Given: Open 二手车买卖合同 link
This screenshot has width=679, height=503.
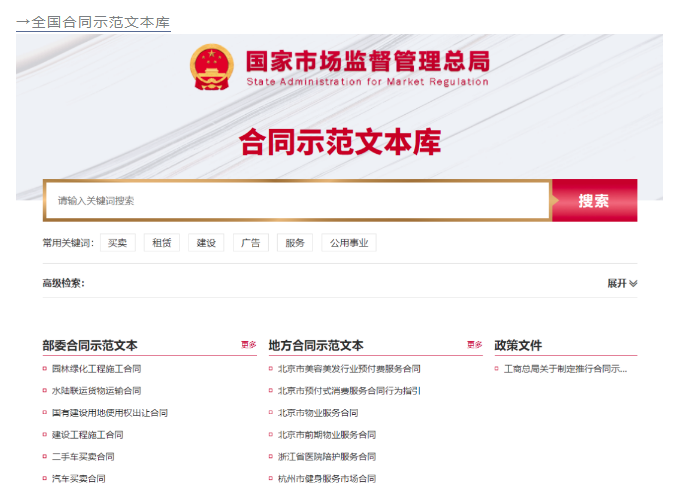Looking at the screenshot, I should [83, 457].
